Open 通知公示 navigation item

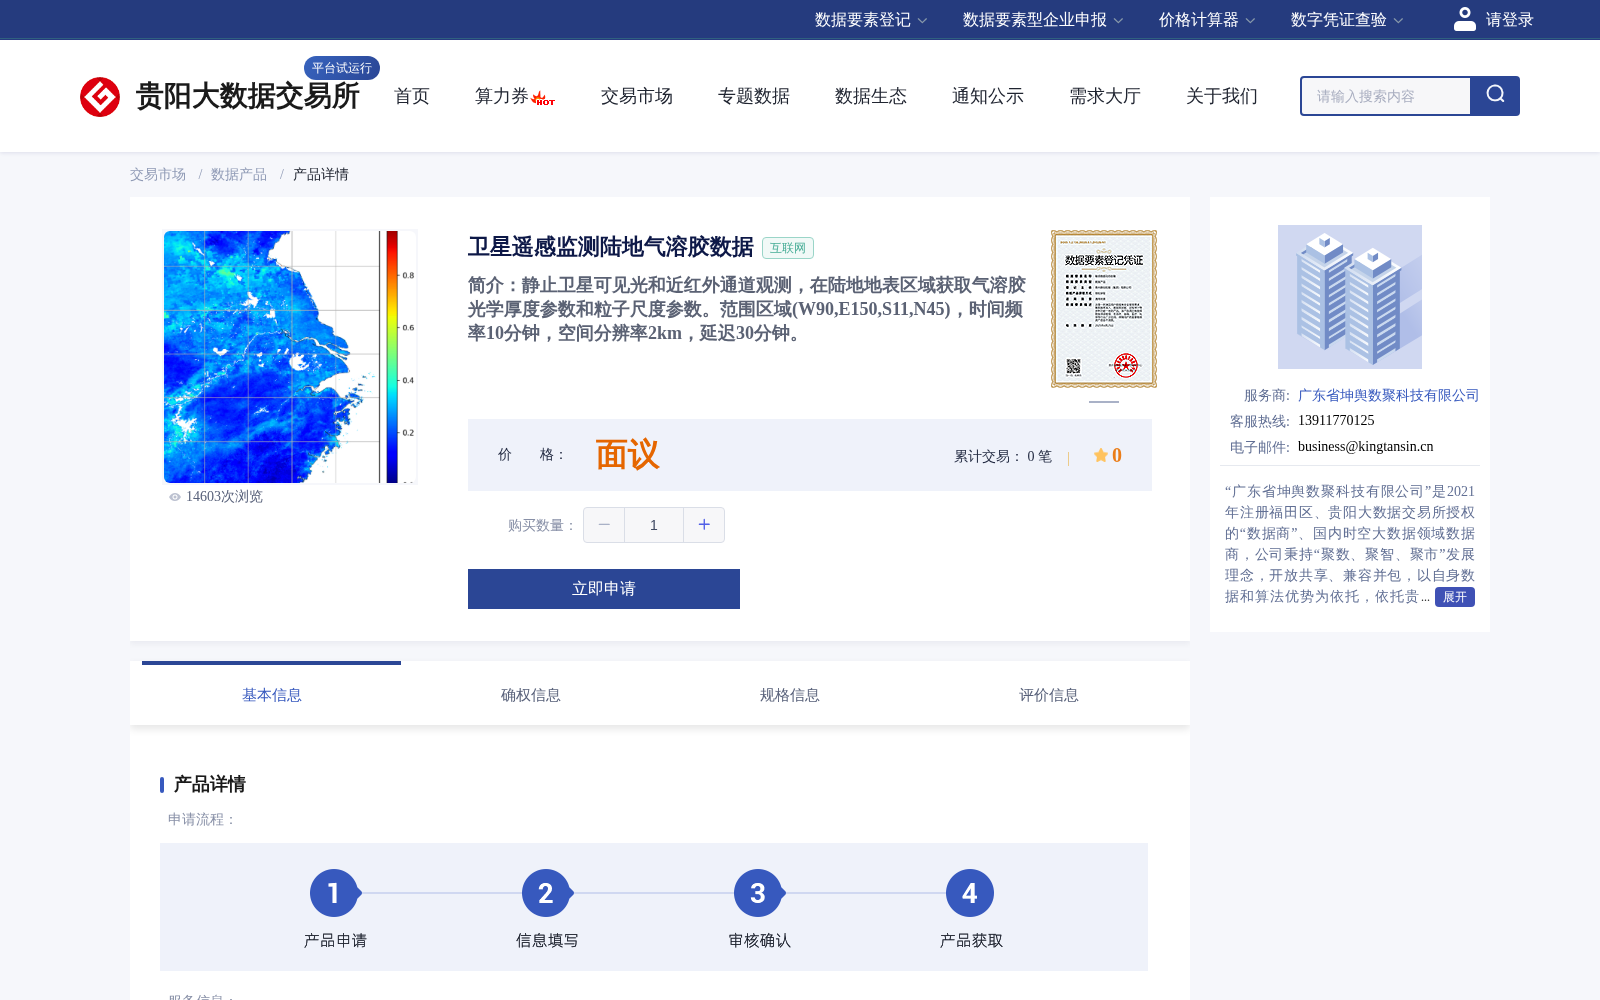click(x=988, y=96)
